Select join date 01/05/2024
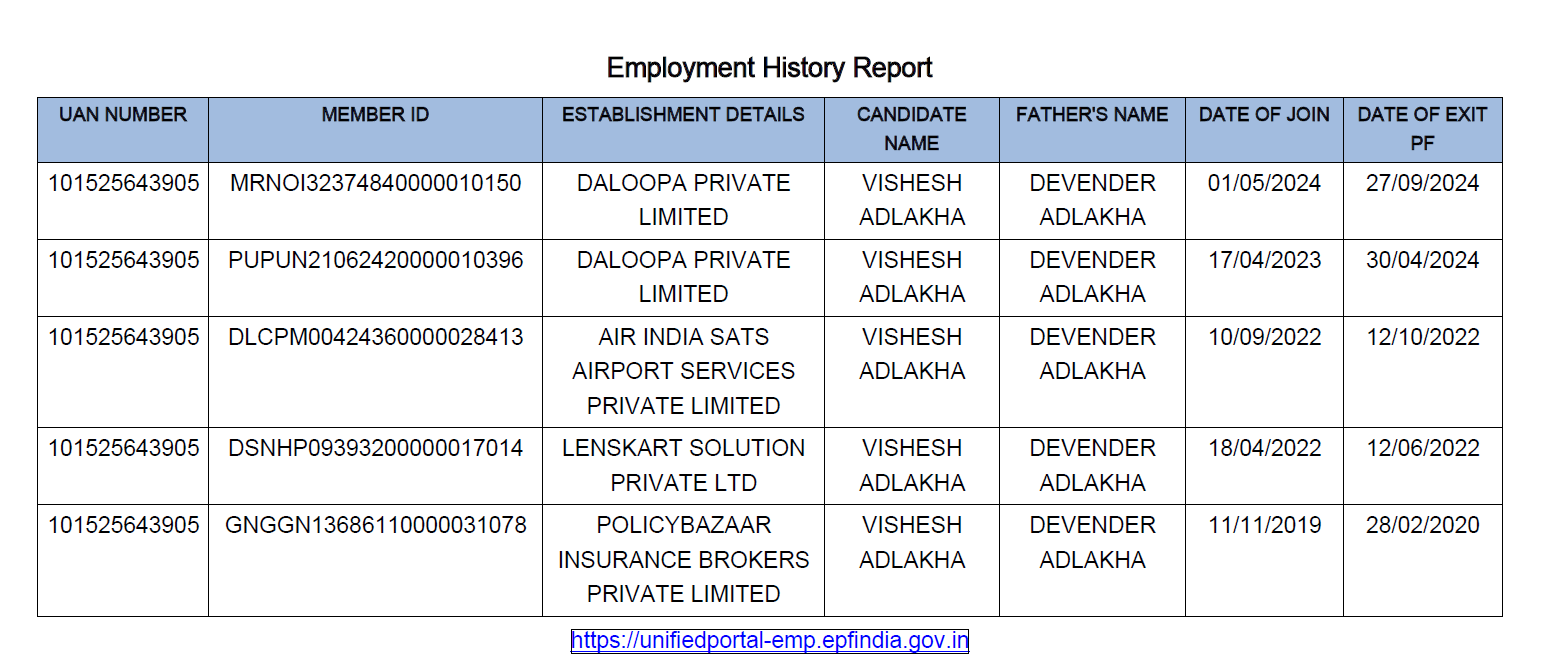 (1264, 184)
